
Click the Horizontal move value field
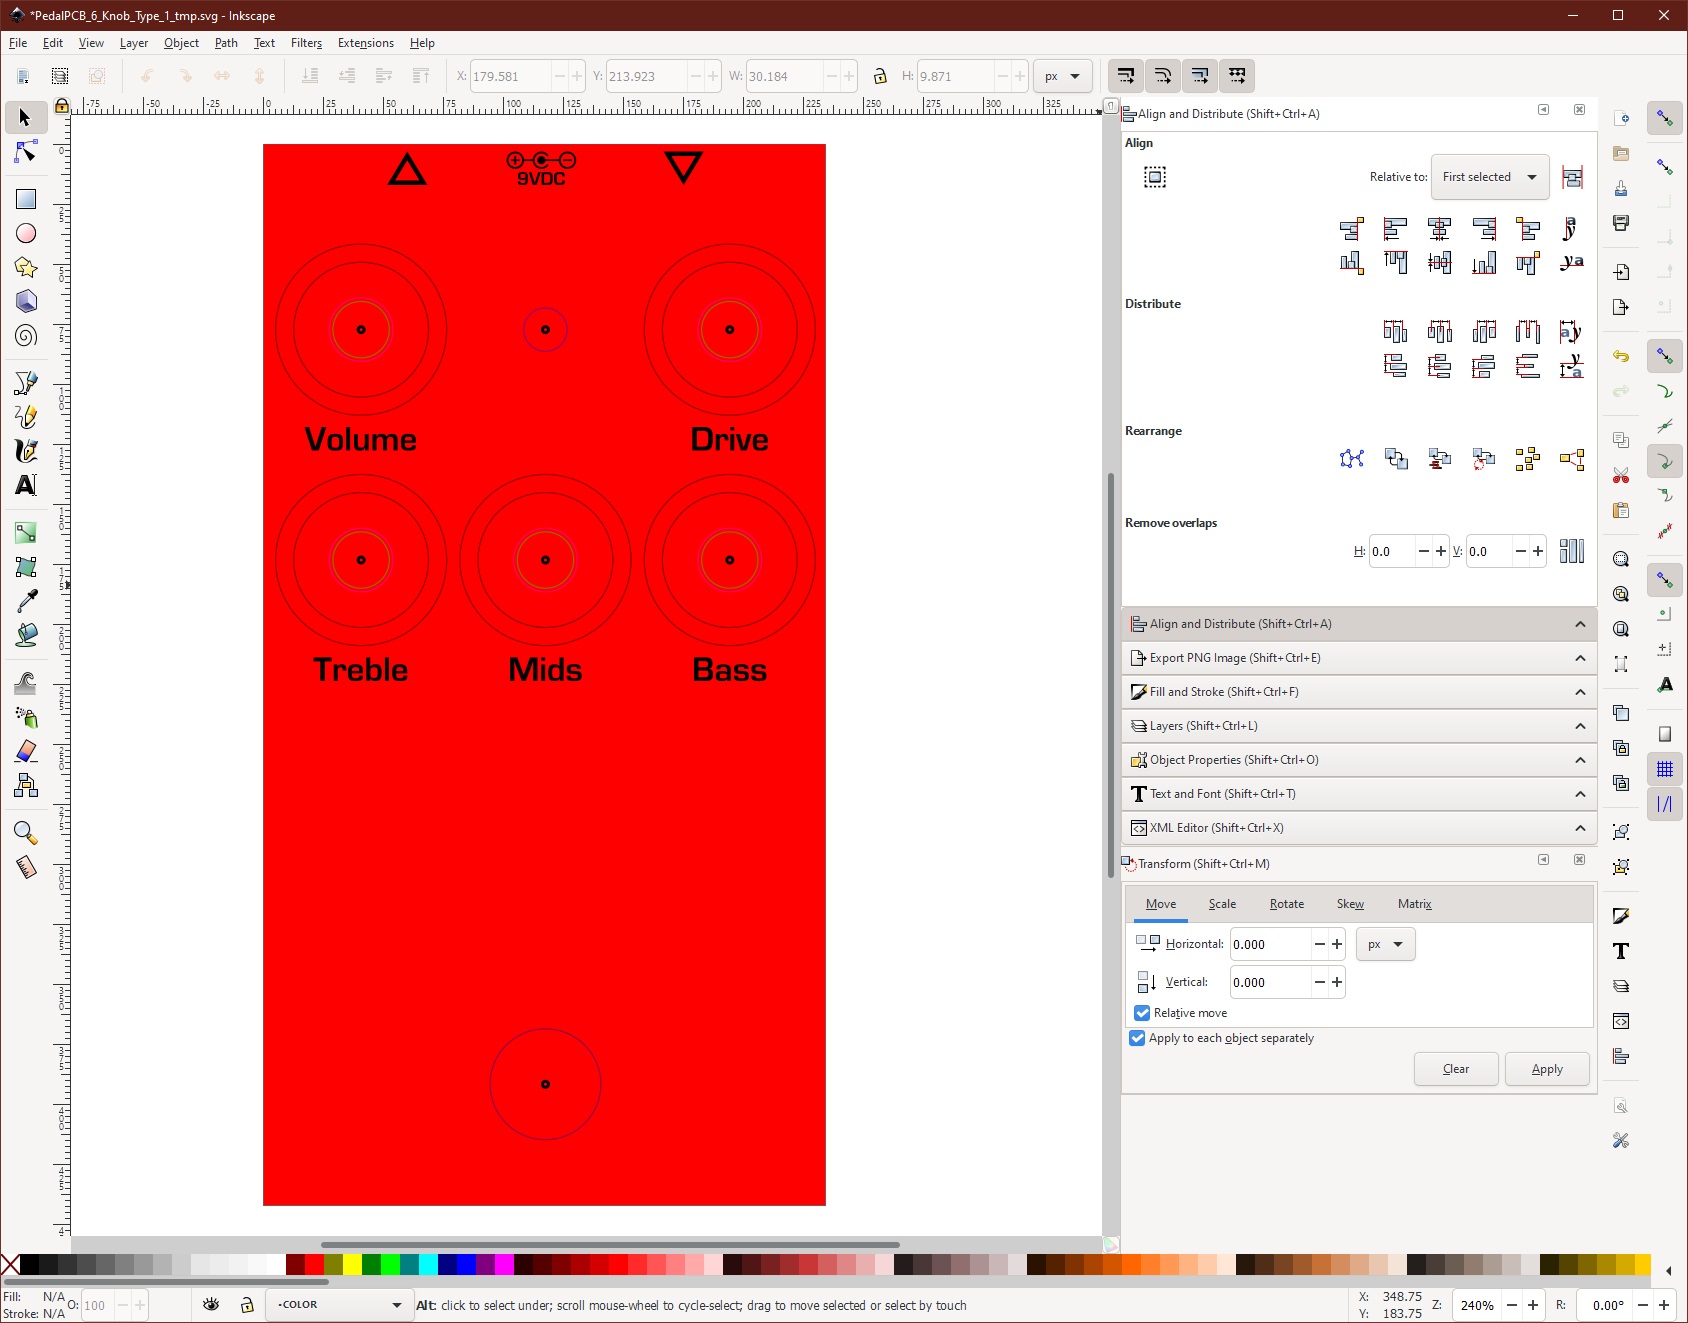[x=1269, y=944]
